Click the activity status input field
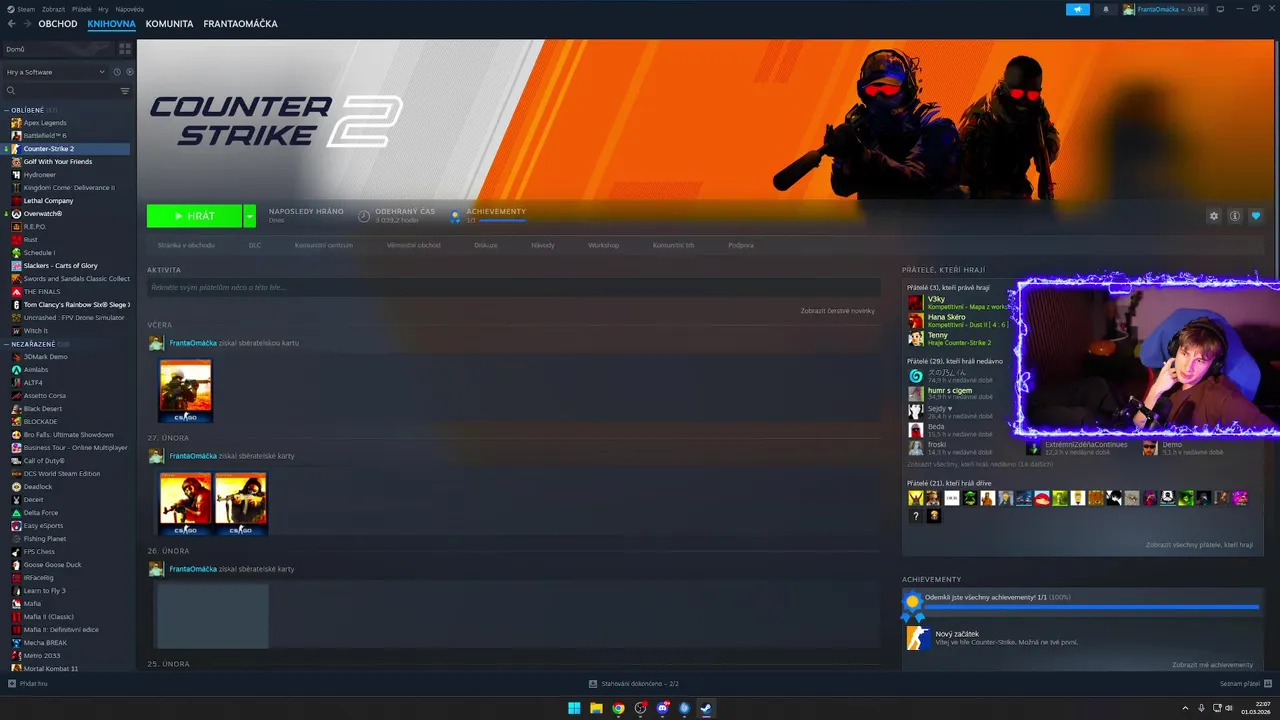The height and width of the screenshot is (720, 1280). (x=513, y=287)
